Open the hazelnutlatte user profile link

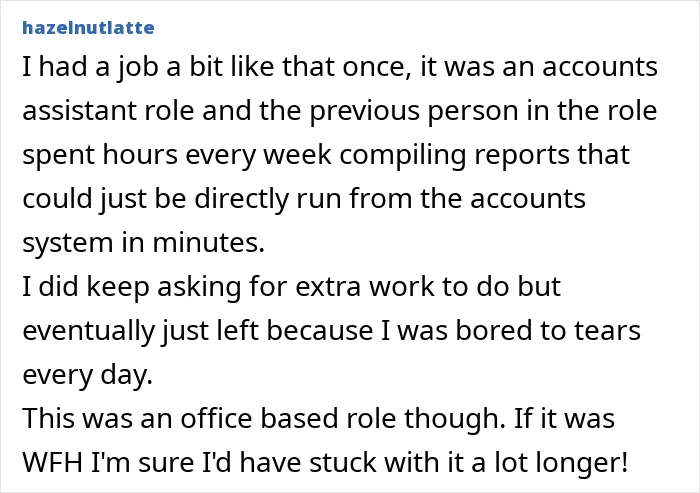coord(88,28)
